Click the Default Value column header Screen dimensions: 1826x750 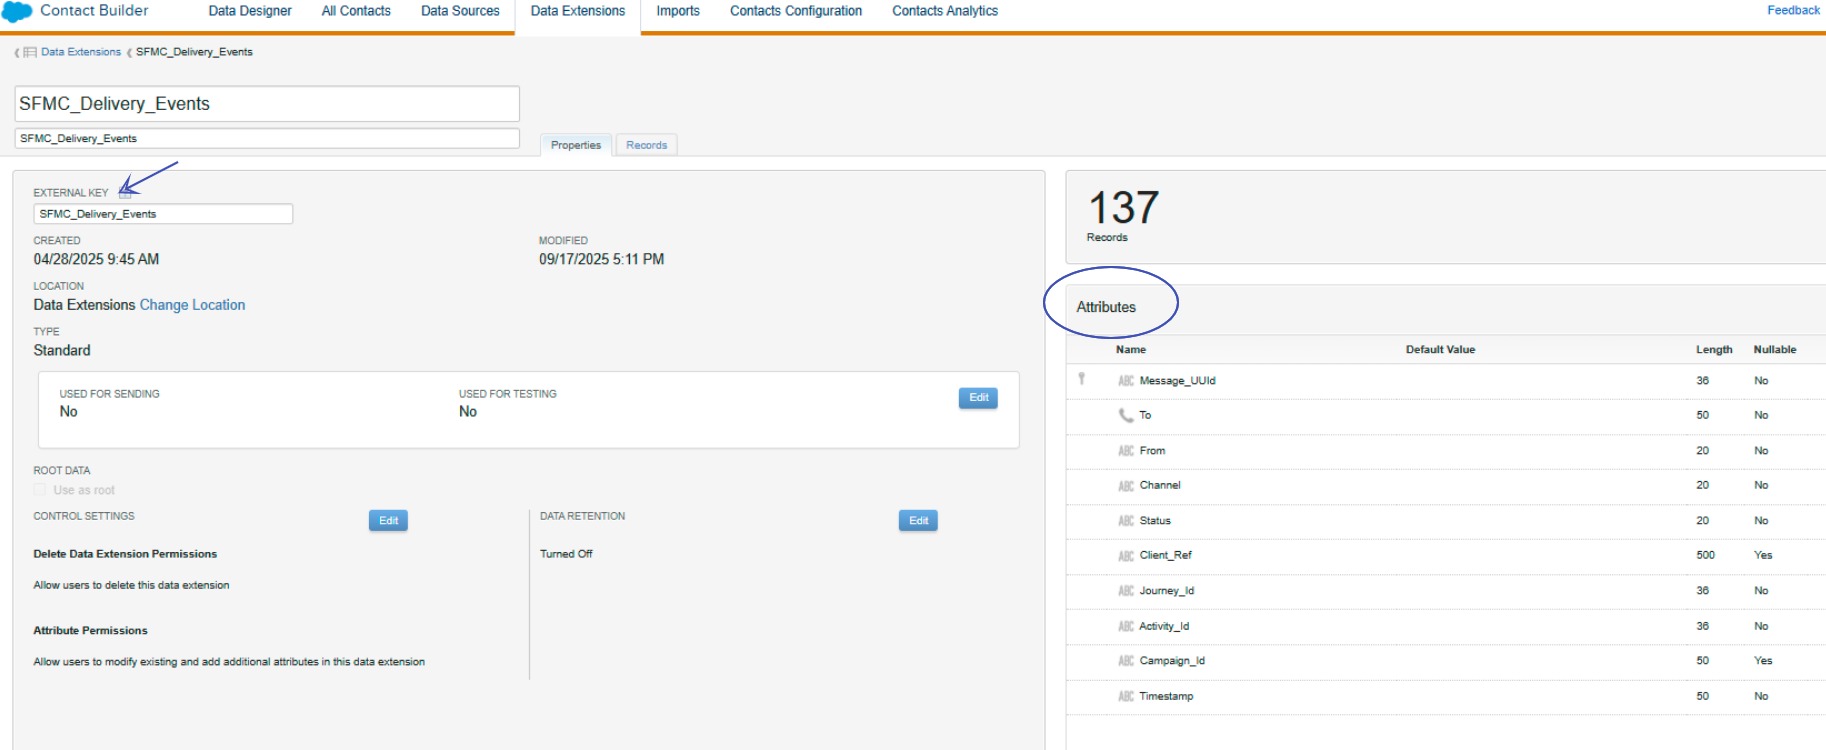pyautogui.click(x=1440, y=350)
